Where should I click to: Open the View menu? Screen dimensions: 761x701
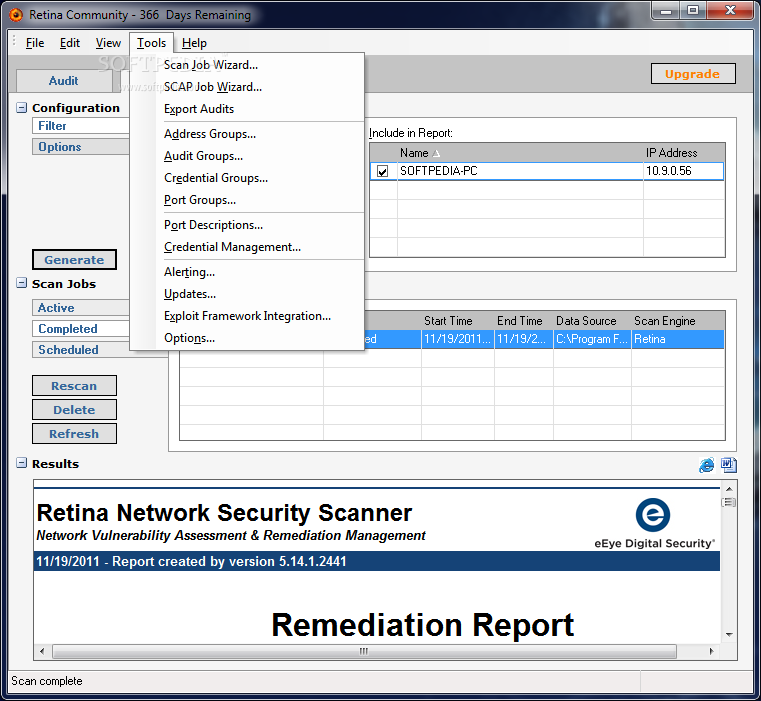pyautogui.click(x=108, y=43)
